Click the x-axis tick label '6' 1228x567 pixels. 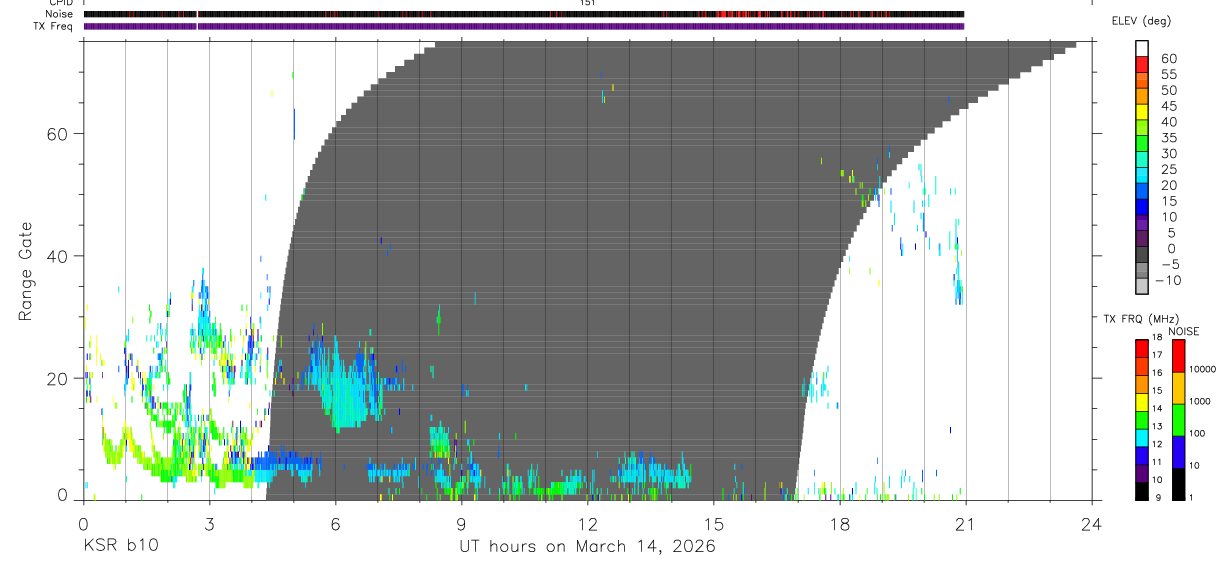pos(336,523)
